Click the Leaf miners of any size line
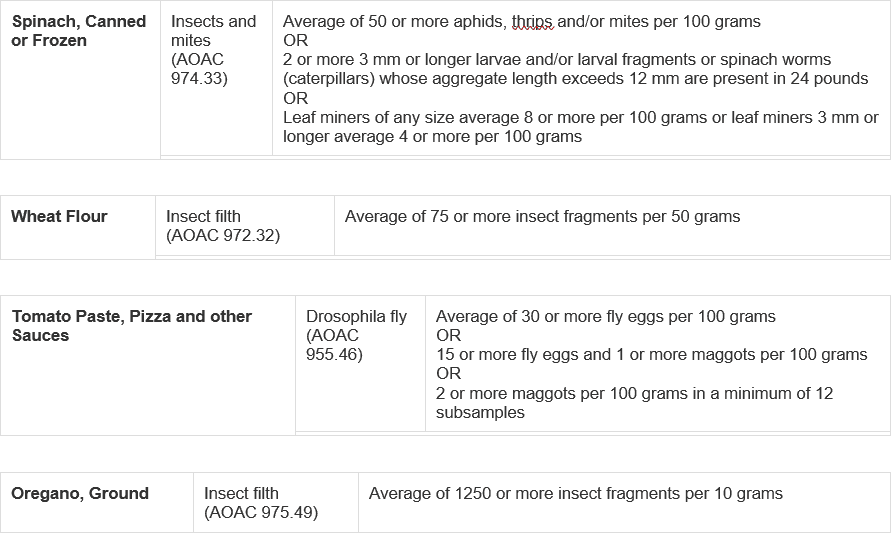Image resolution: width=891 pixels, height=534 pixels. click(x=581, y=118)
